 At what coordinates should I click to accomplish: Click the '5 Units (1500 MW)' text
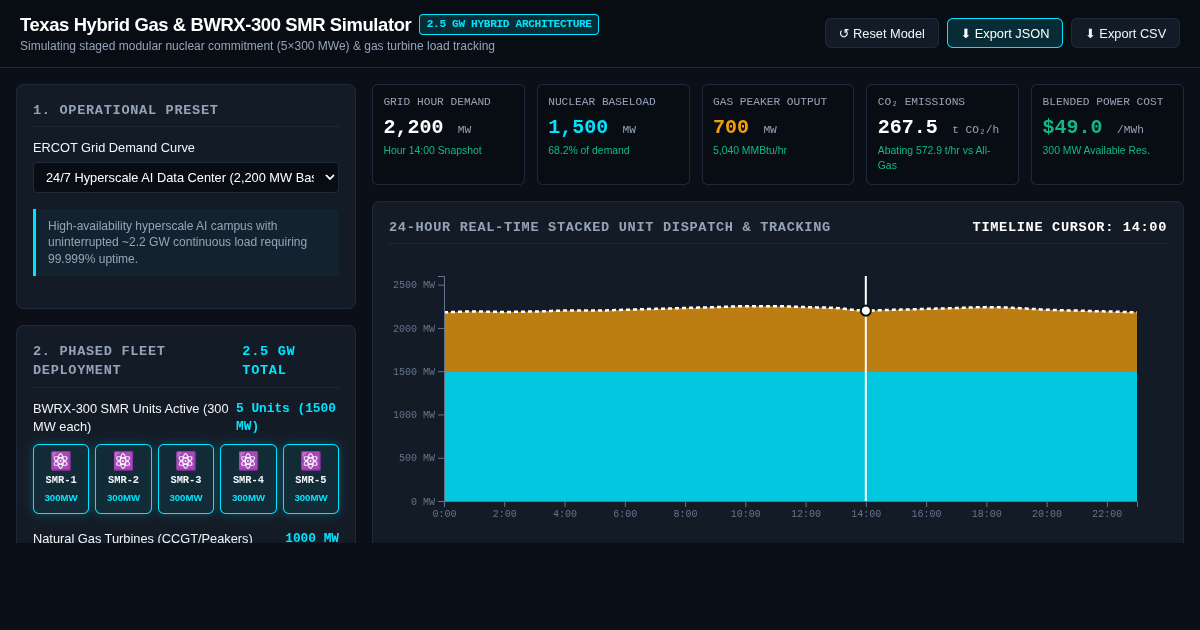pyautogui.click(x=287, y=417)
